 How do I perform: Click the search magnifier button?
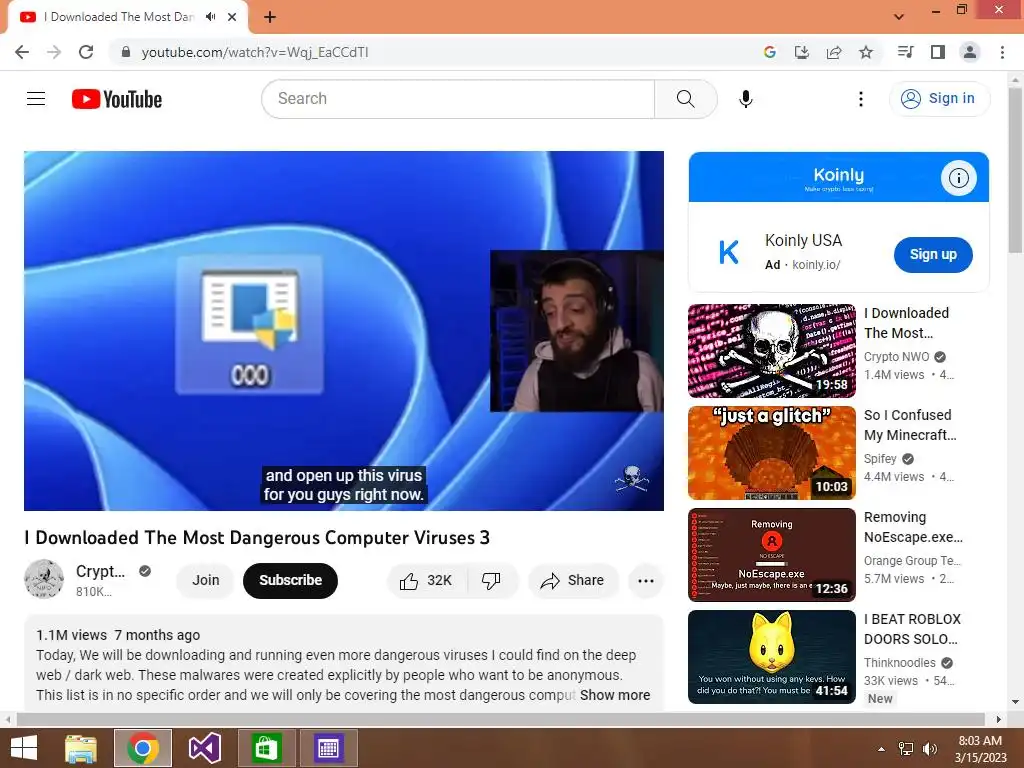[685, 99]
